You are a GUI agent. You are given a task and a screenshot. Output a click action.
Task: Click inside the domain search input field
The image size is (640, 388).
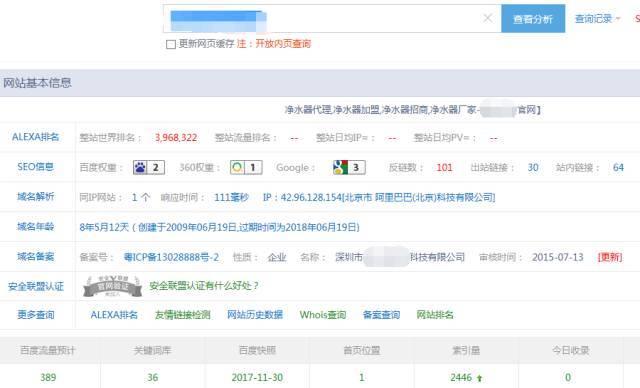pos(332,19)
